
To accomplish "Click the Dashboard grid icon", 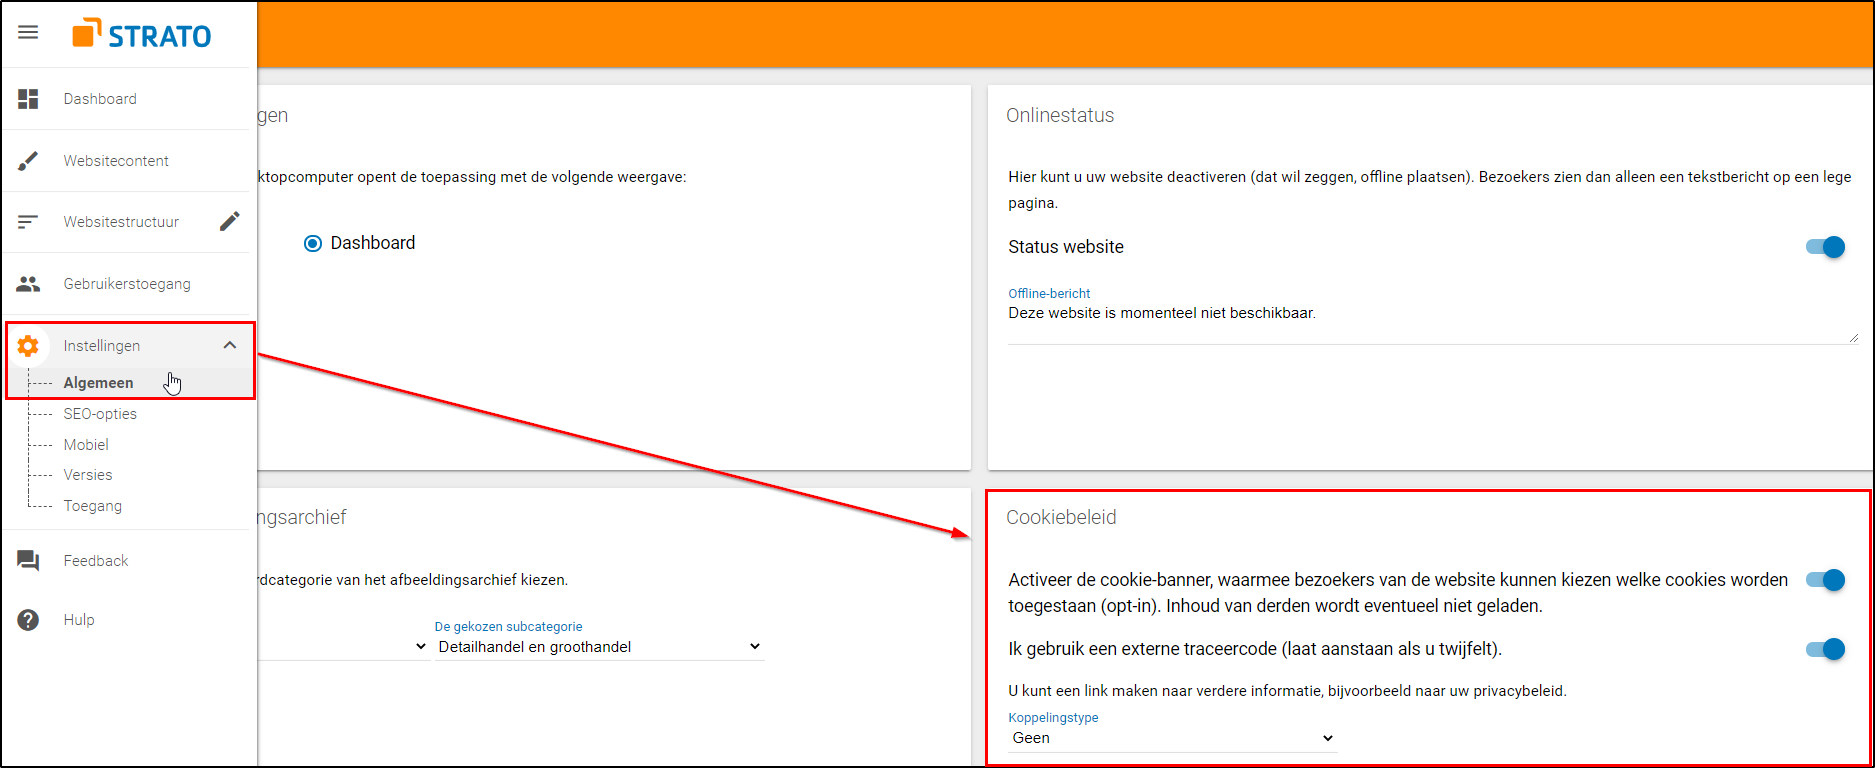I will (x=28, y=99).
